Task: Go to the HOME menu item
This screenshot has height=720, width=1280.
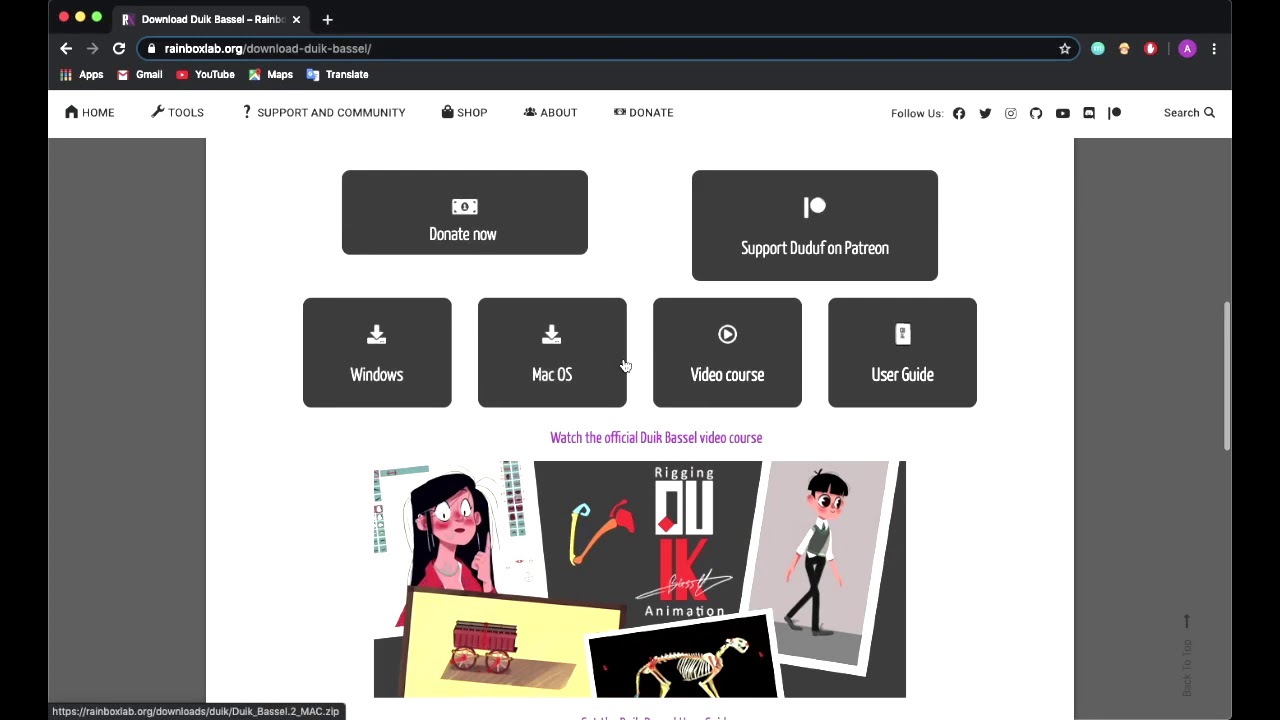Action: tap(90, 112)
